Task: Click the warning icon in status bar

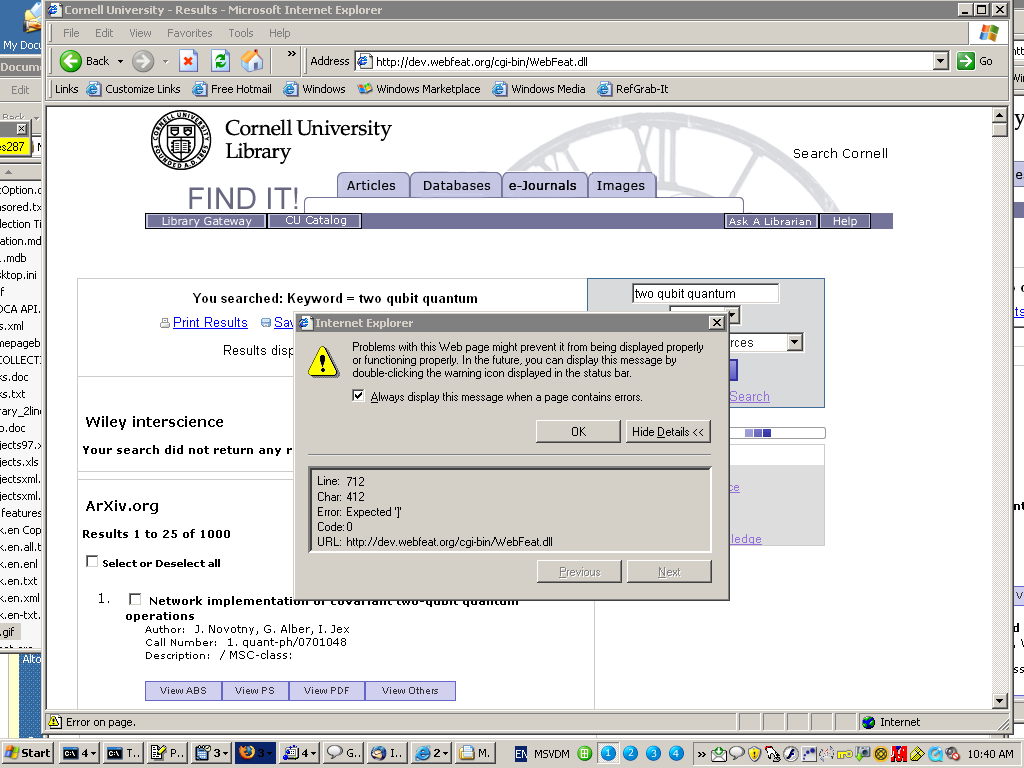Action: (56, 722)
